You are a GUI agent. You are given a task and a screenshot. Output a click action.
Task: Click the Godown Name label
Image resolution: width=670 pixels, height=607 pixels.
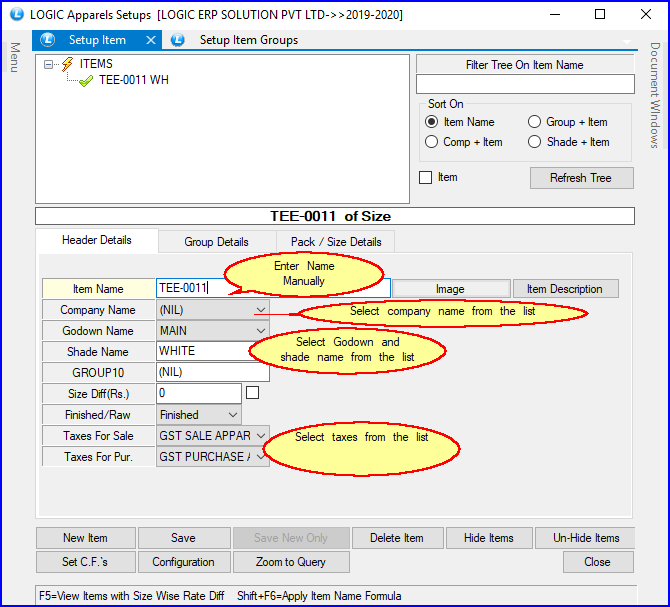(x=98, y=331)
